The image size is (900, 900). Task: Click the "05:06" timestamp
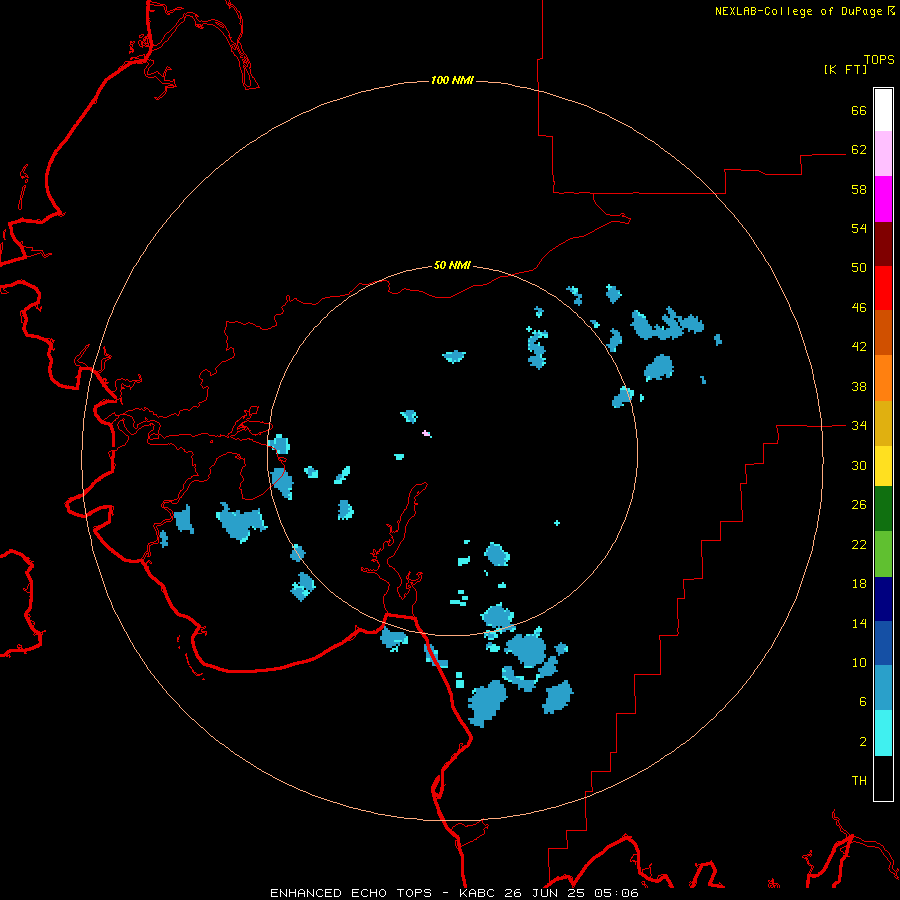[616, 893]
